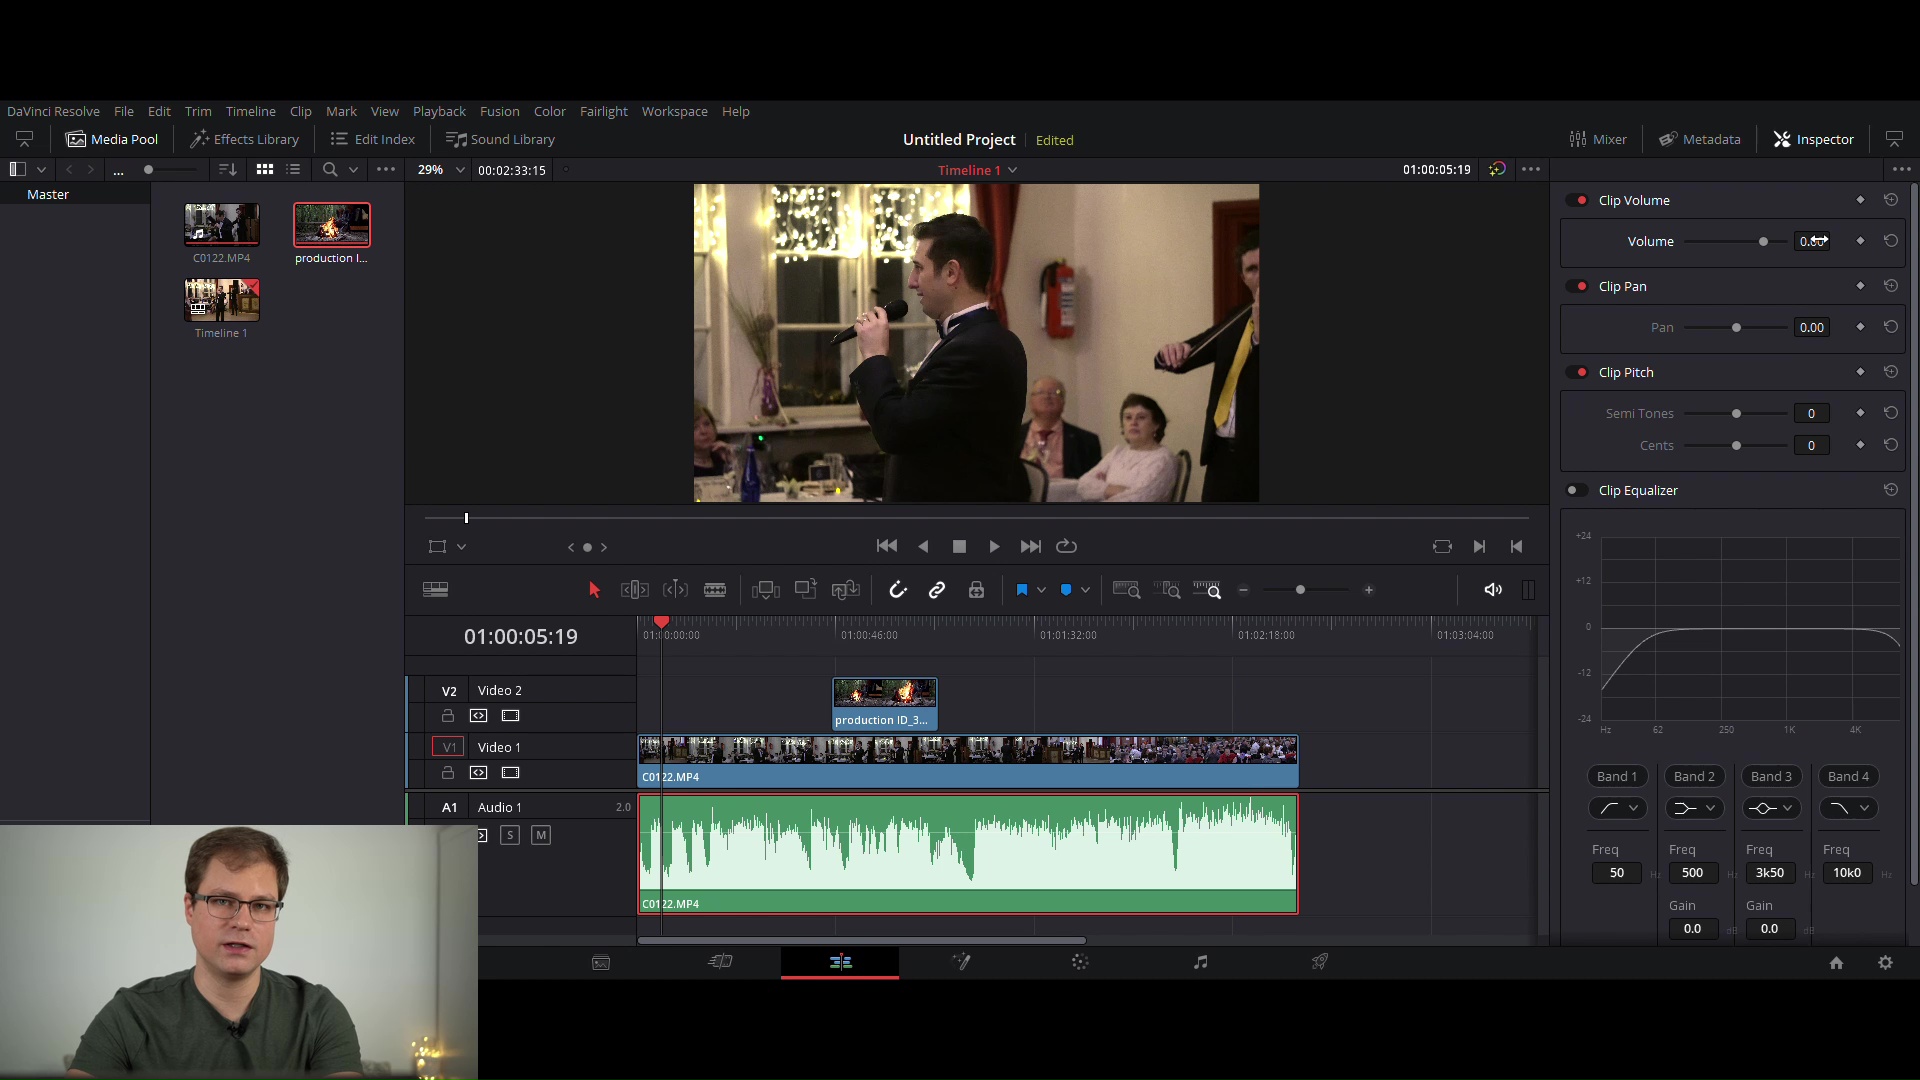Mute the Audio 1 track

point(541,835)
